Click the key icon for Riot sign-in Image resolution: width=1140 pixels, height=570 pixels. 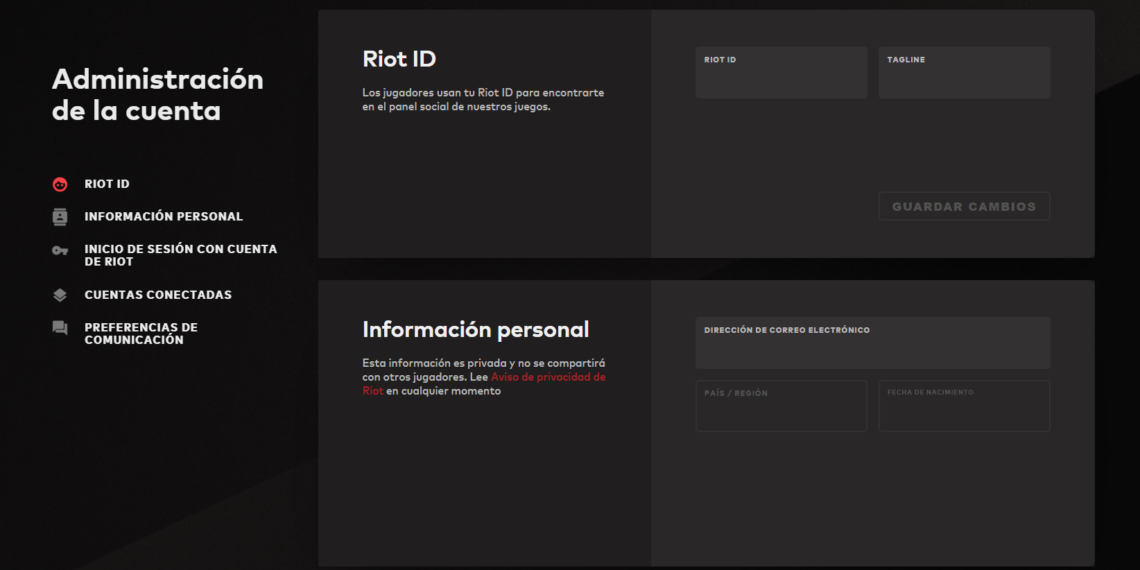point(60,250)
